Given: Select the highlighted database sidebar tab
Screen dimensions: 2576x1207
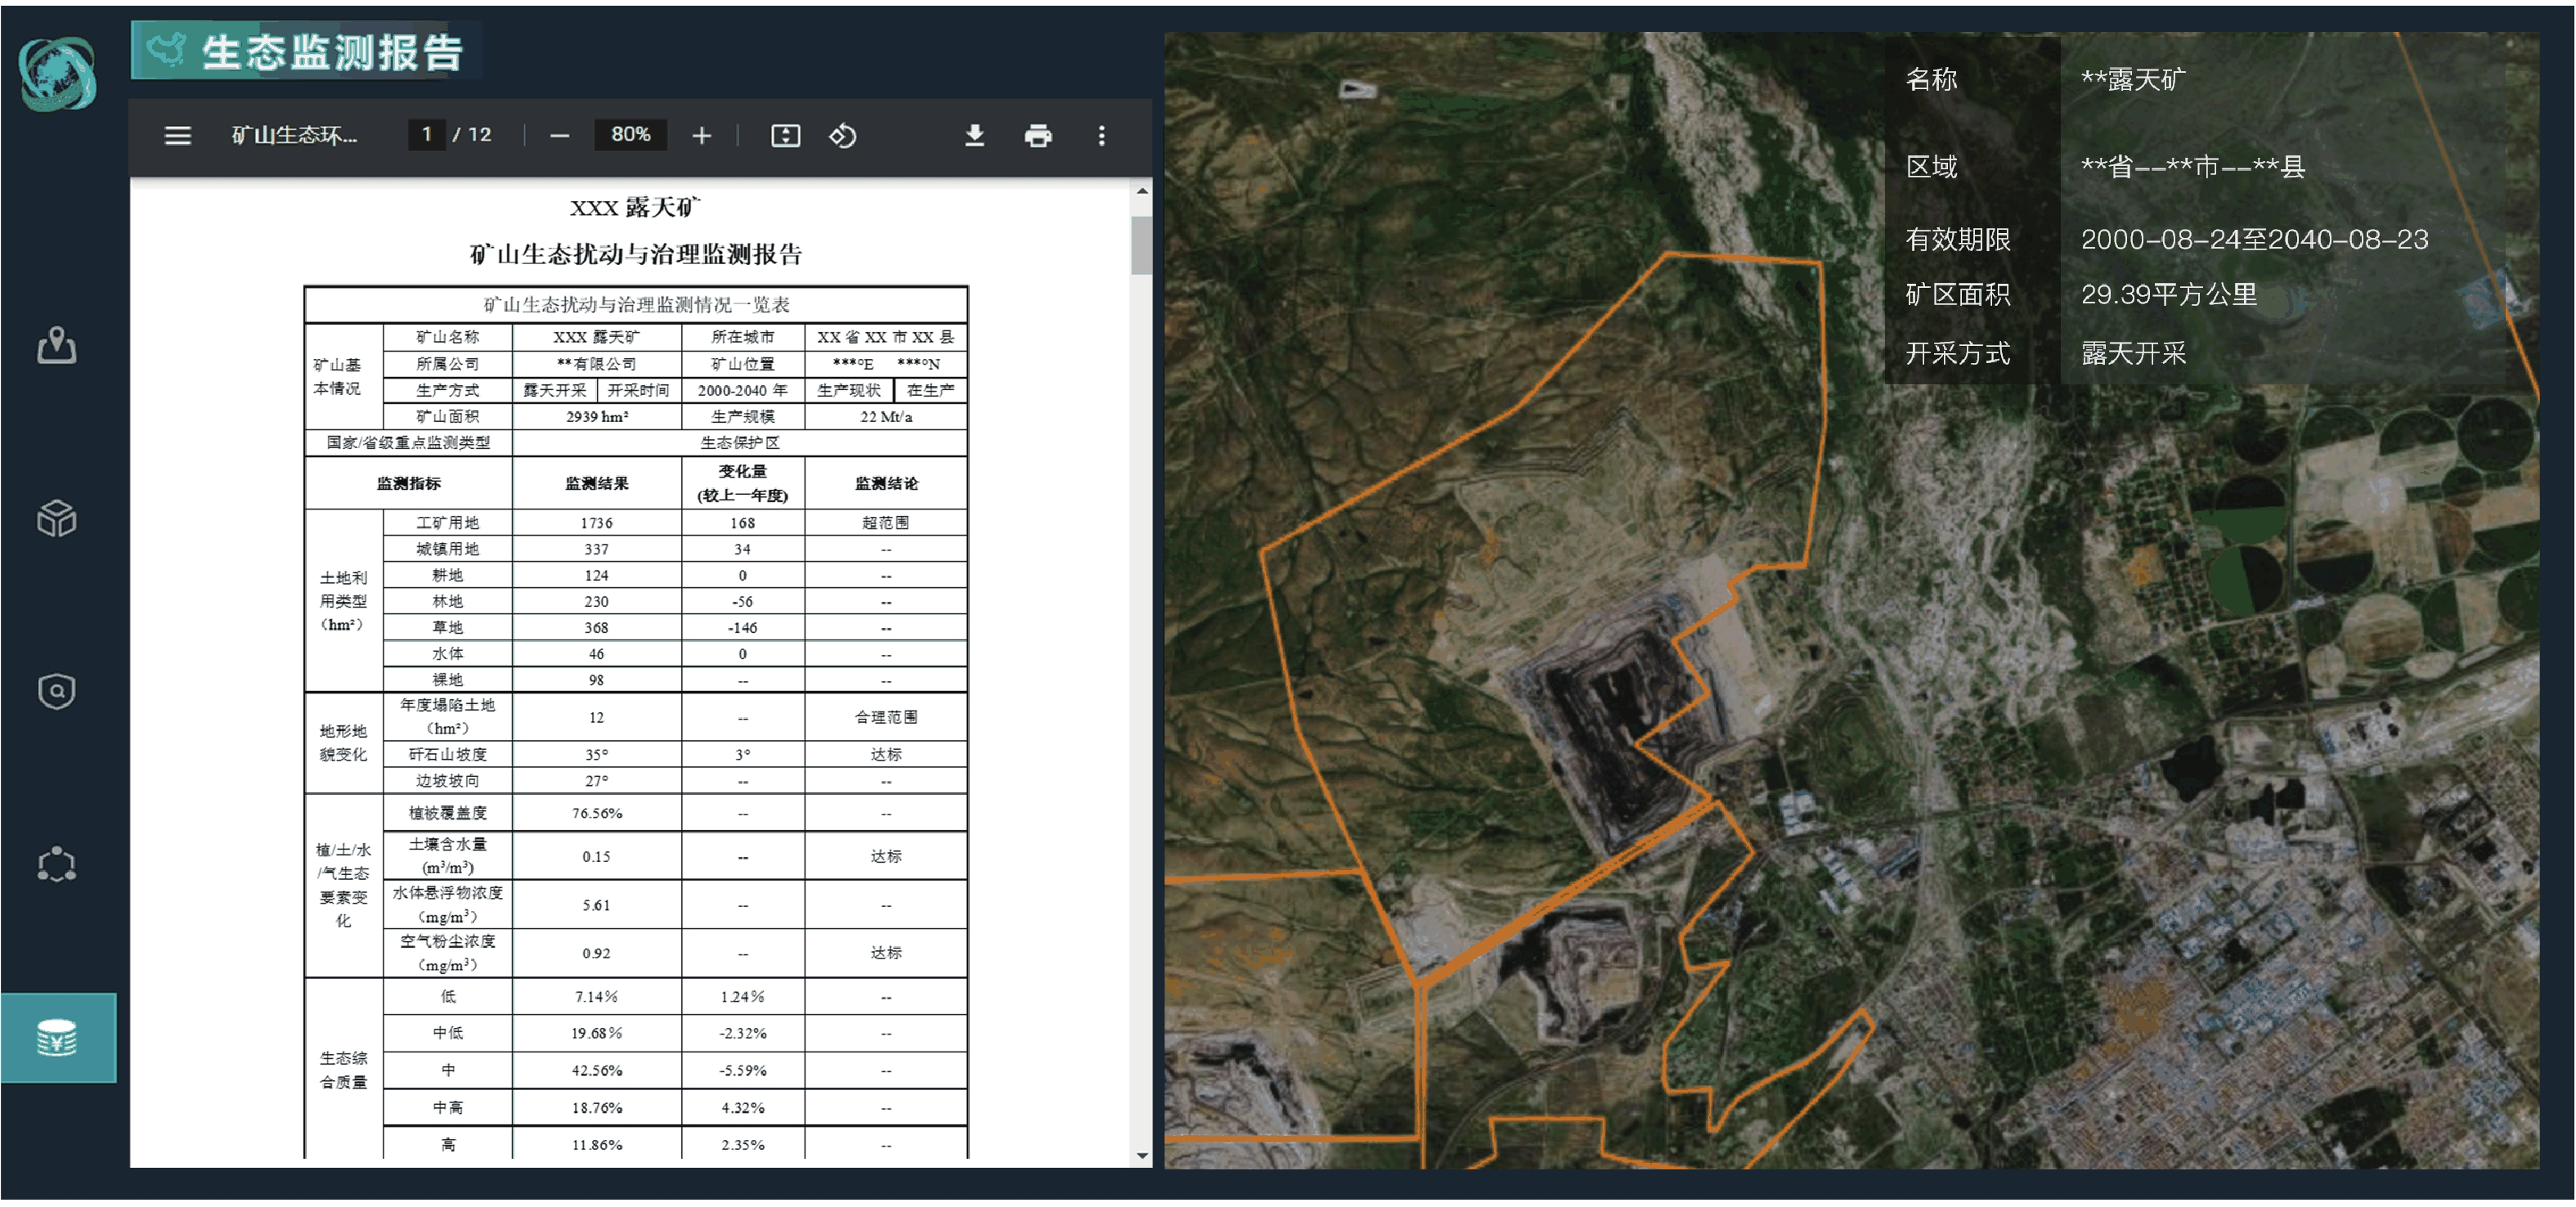Looking at the screenshot, I should tap(57, 1038).
